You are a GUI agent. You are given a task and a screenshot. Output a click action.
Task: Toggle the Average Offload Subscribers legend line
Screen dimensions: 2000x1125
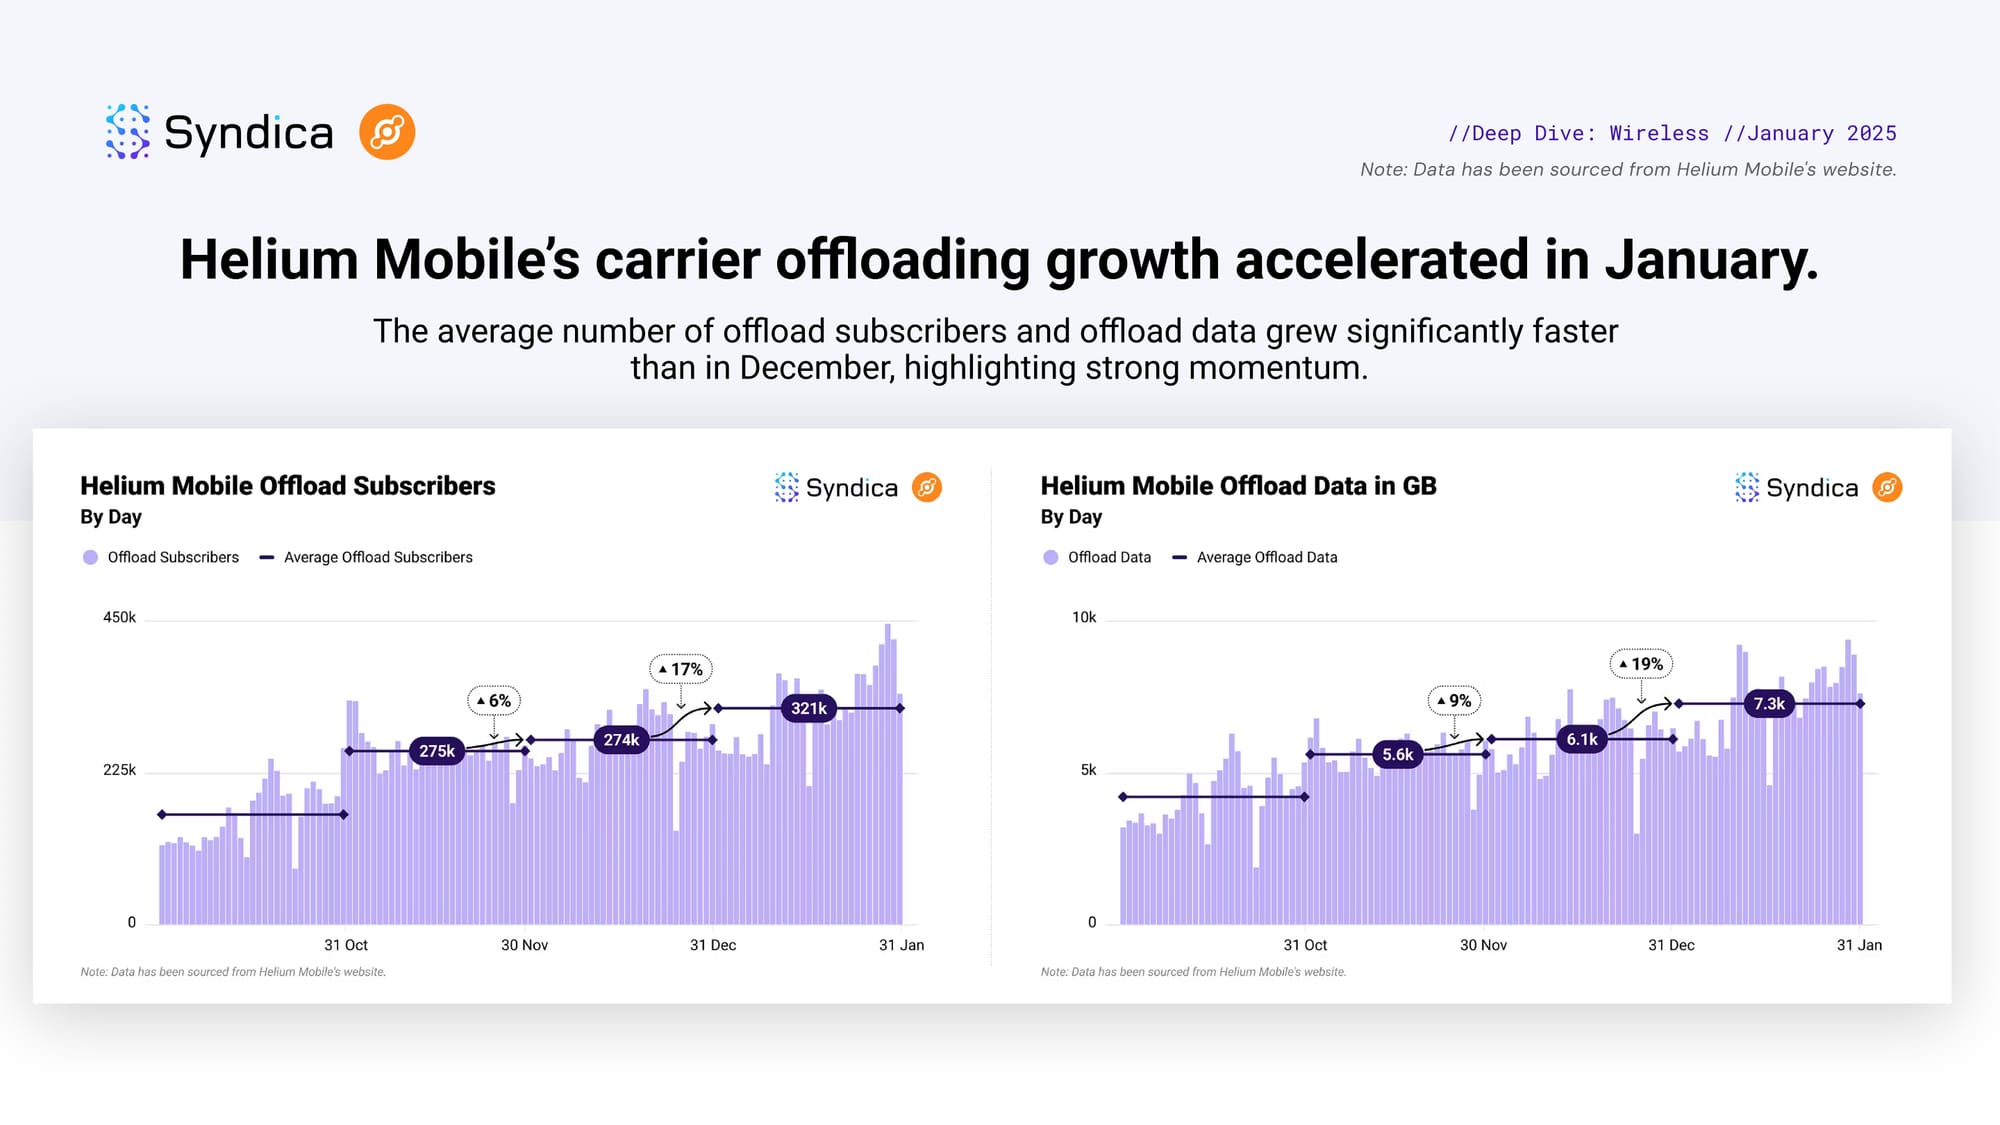click(x=267, y=557)
